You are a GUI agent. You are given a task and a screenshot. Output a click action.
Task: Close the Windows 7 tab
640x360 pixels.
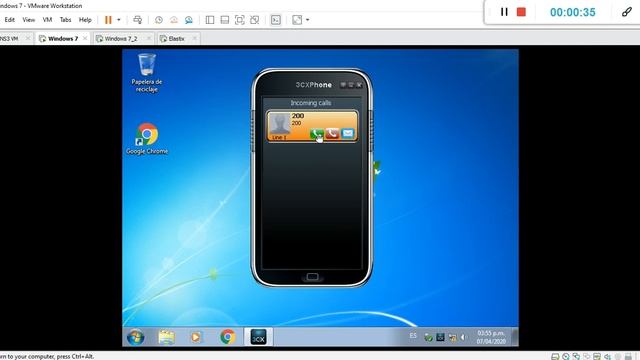tap(85, 38)
